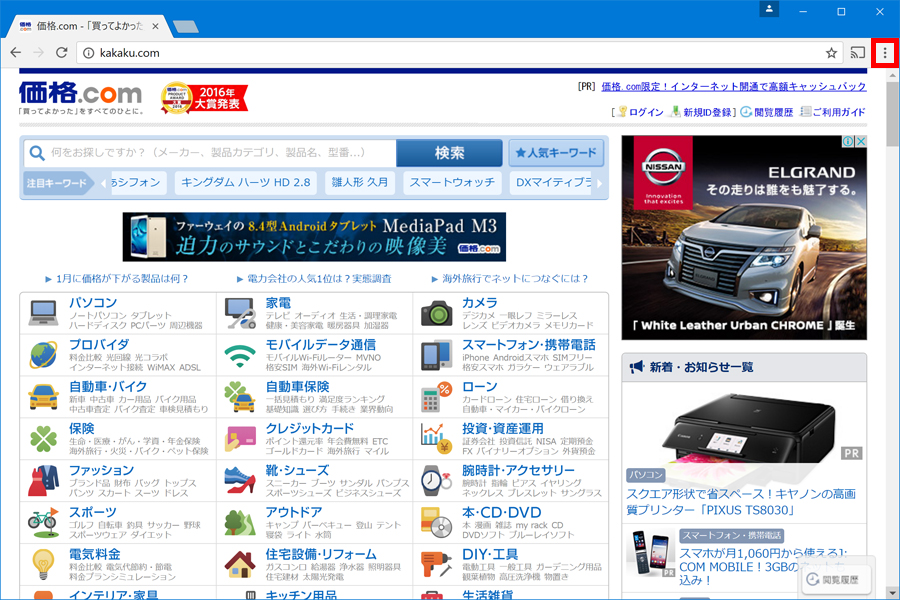Bookmark this page with the star icon
The height and width of the screenshot is (600, 900).
click(x=831, y=53)
